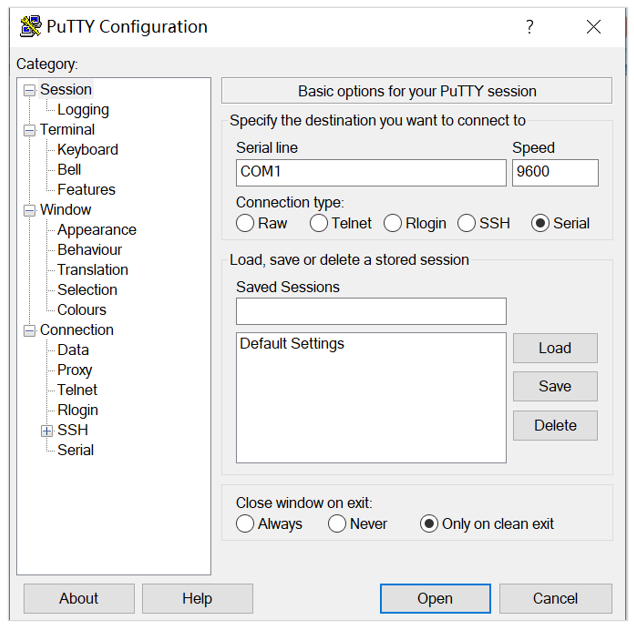Open the Session category
This screenshot has height=629, width=634.
[66, 89]
